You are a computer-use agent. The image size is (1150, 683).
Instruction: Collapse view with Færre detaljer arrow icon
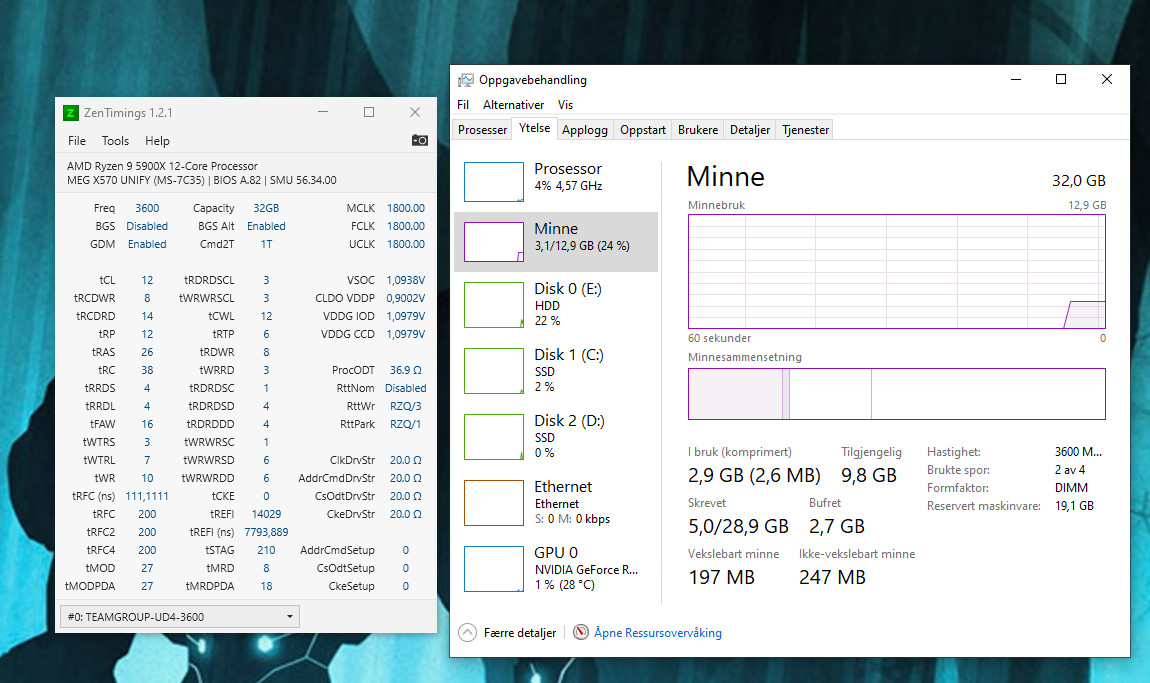[x=467, y=632]
